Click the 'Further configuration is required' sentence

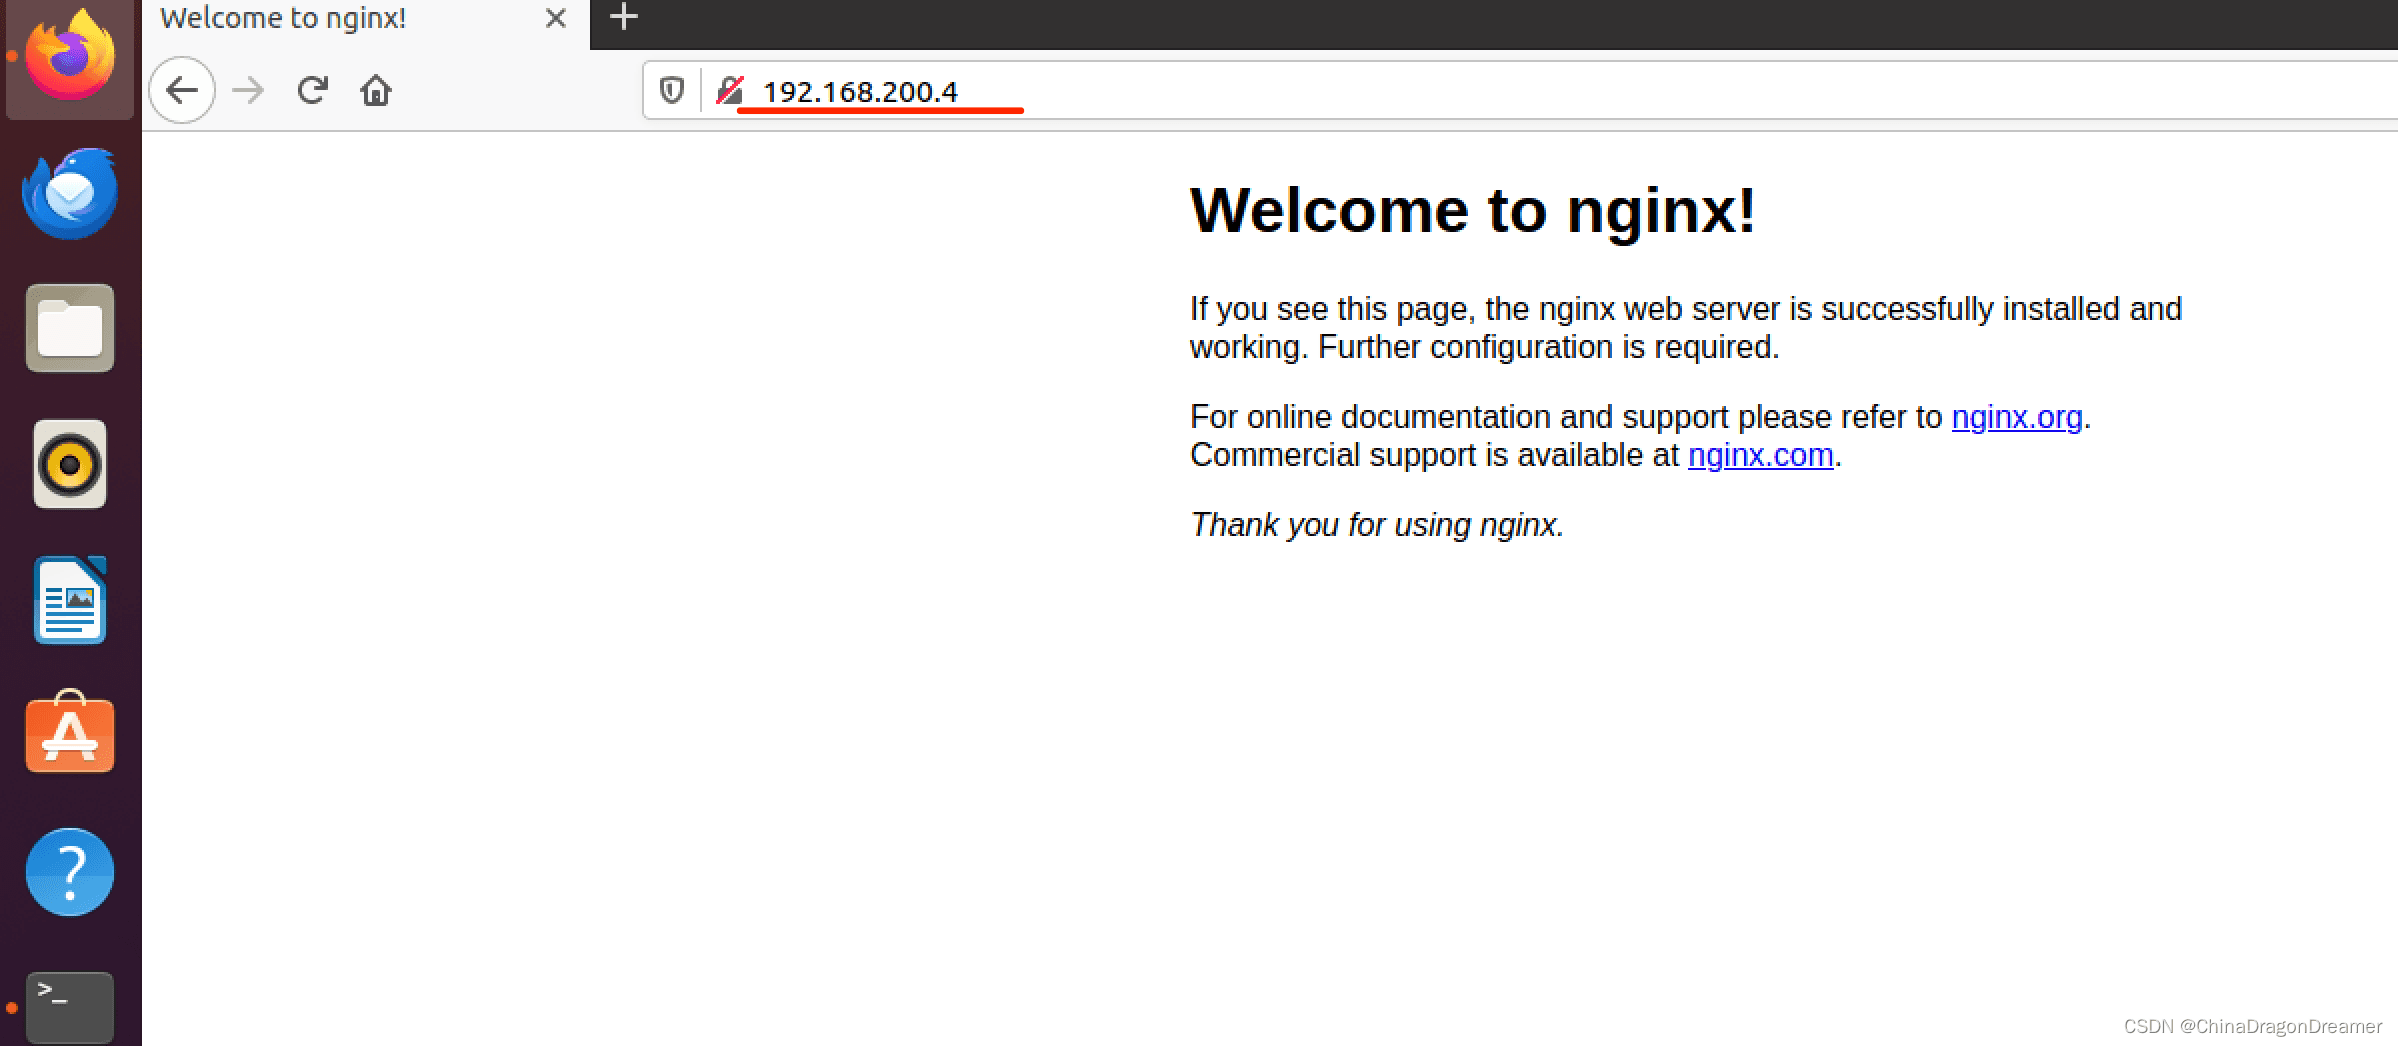pos(1549,347)
